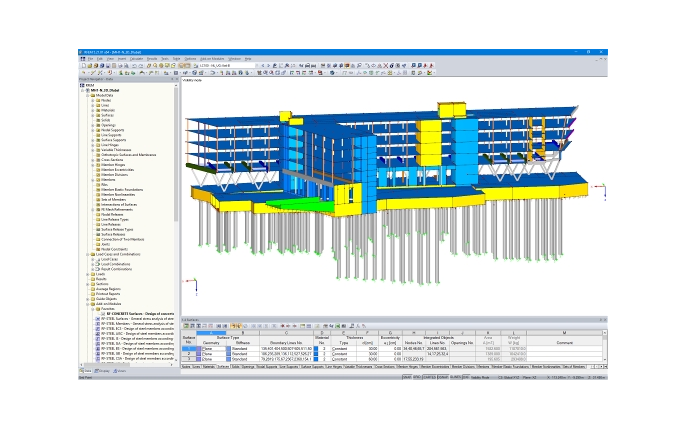Viewport: 686px width, 429px height.
Task: Open the Nodes table tab
Action: coord(186,366)
